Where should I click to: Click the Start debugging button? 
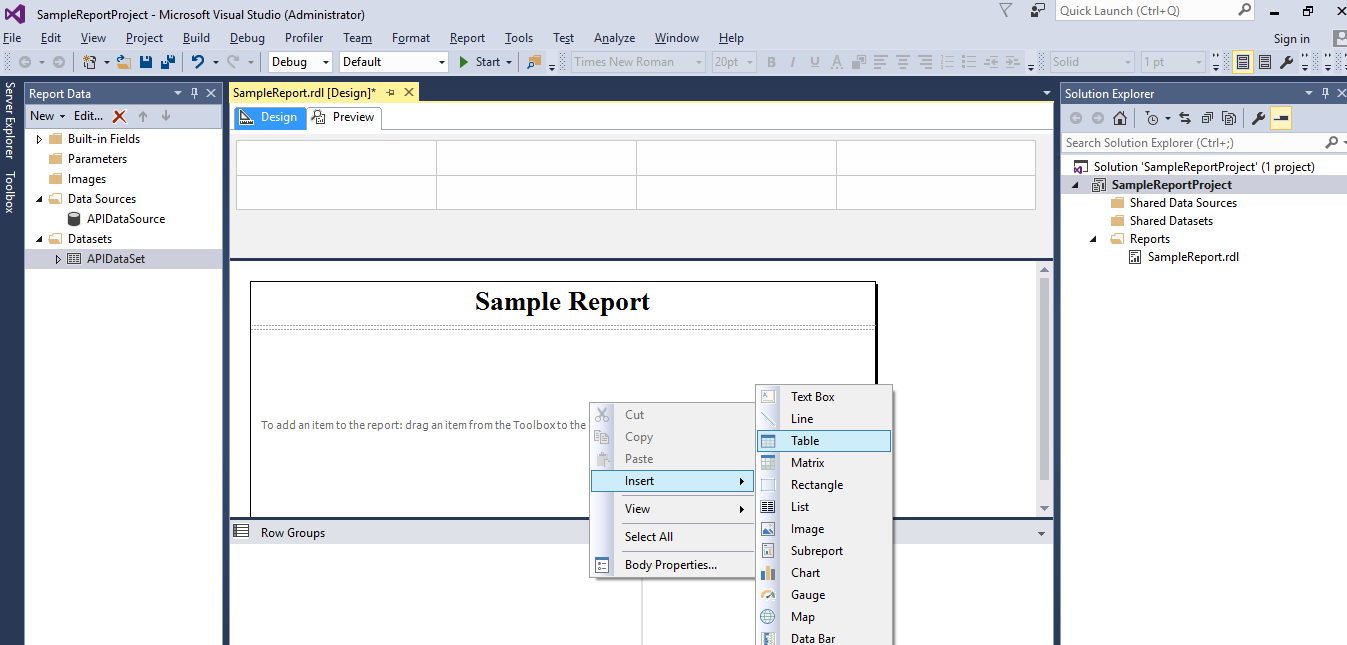[480, 62]
